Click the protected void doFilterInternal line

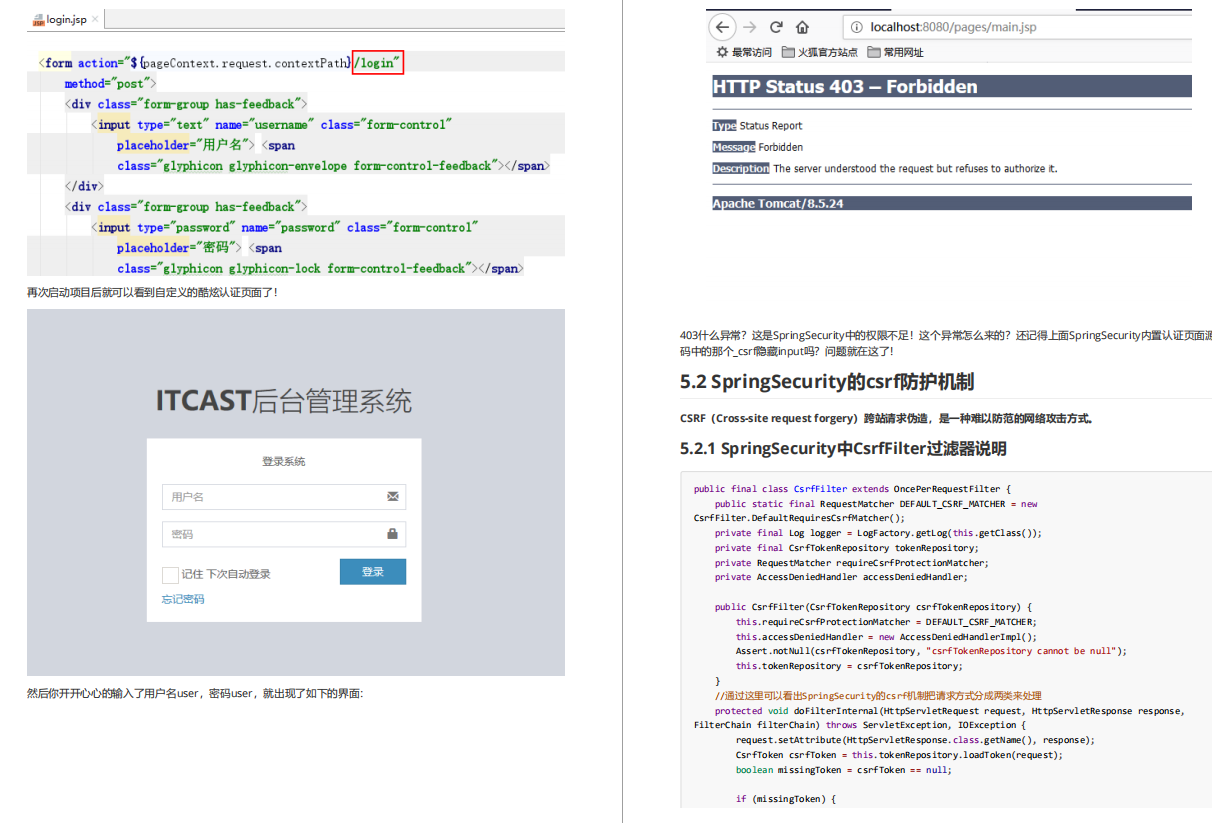tap(949, 711)
